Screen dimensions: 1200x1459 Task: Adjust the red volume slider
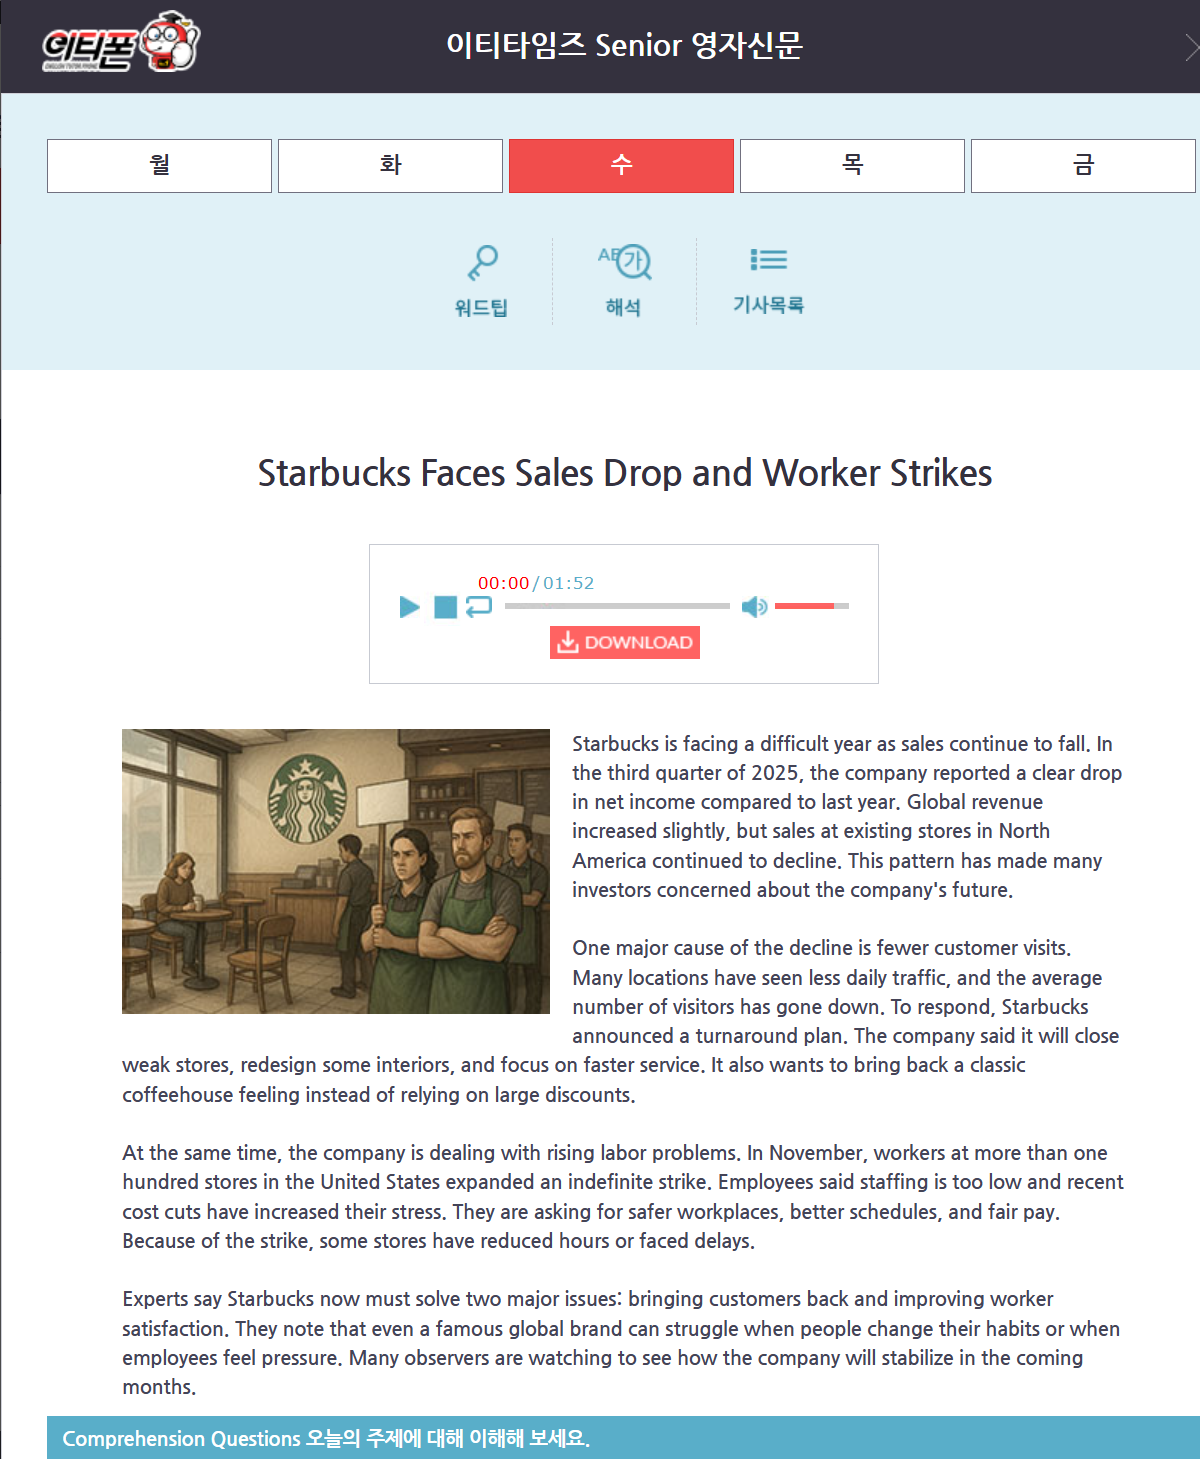pos(811,606)
